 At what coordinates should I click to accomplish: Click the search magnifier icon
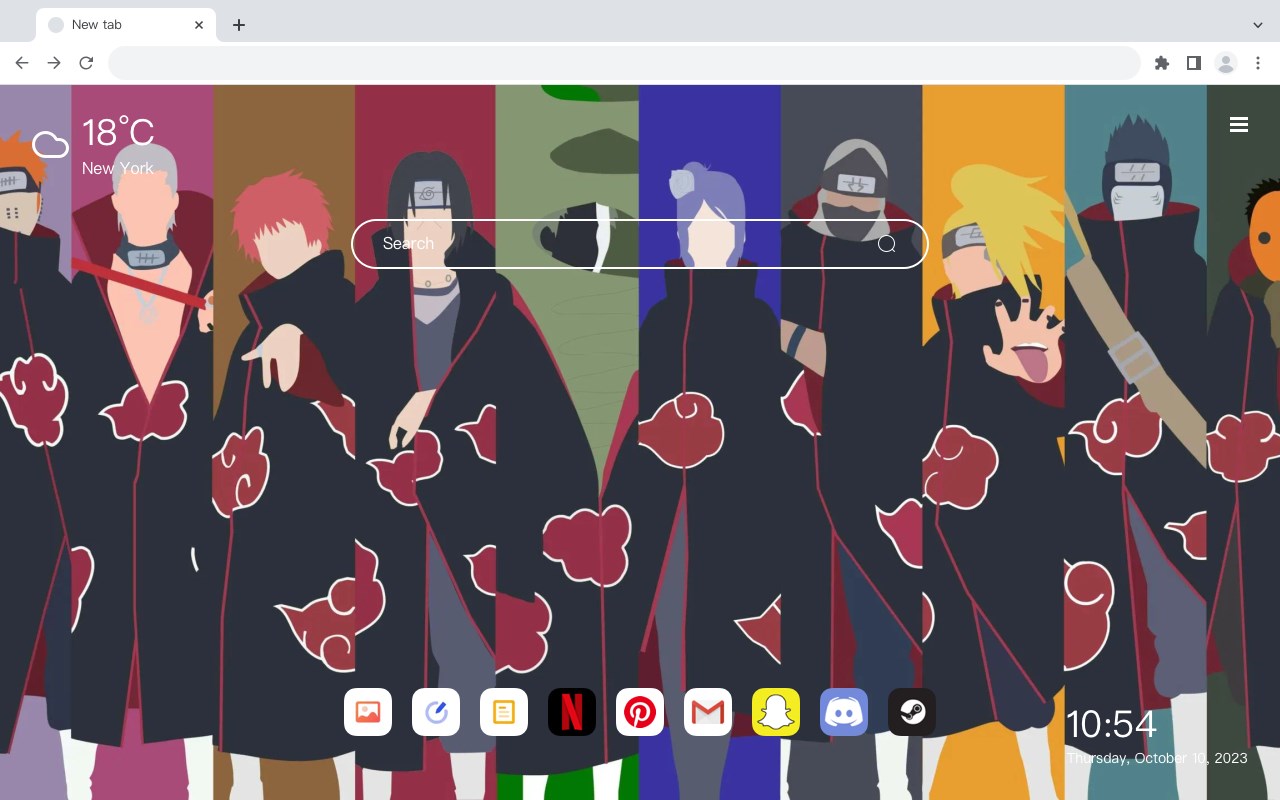887,244
